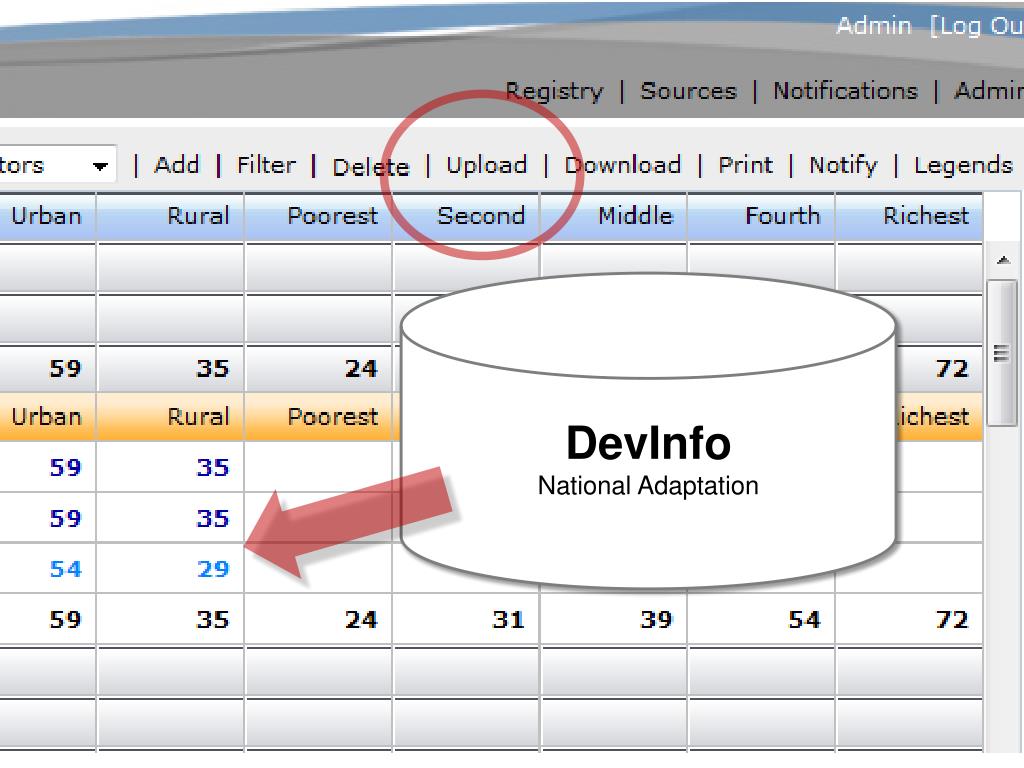Click value 39 in the bottom row
The width and height of the screenshot is (1024, 768).
656,620
